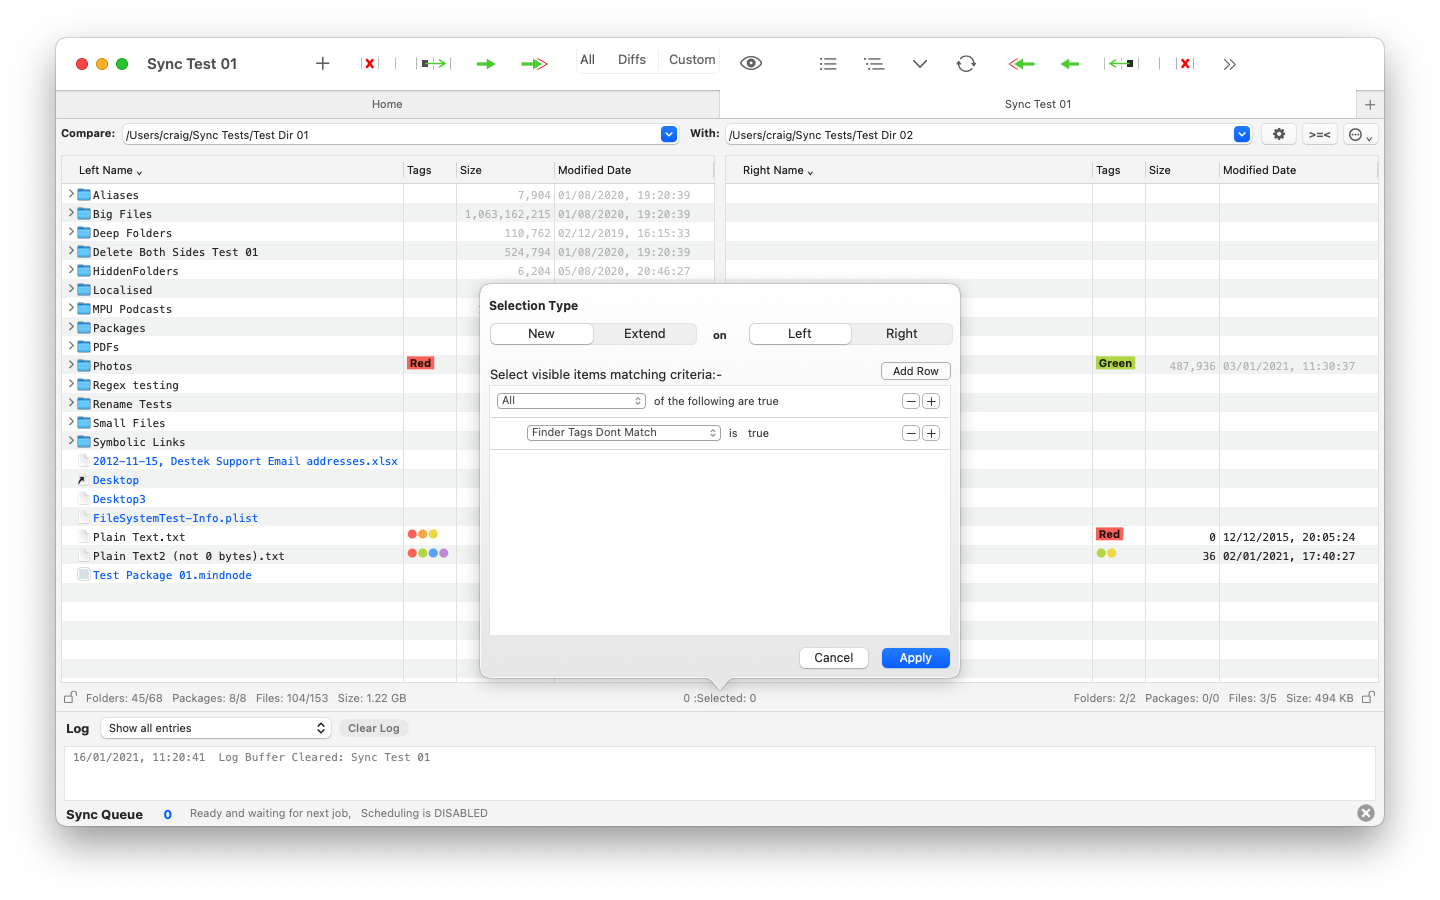The width and height of the screenshot is (1440, 900).
Task: Click the plus icon beside Sync Test 01 title
Action: click(323, 64)
